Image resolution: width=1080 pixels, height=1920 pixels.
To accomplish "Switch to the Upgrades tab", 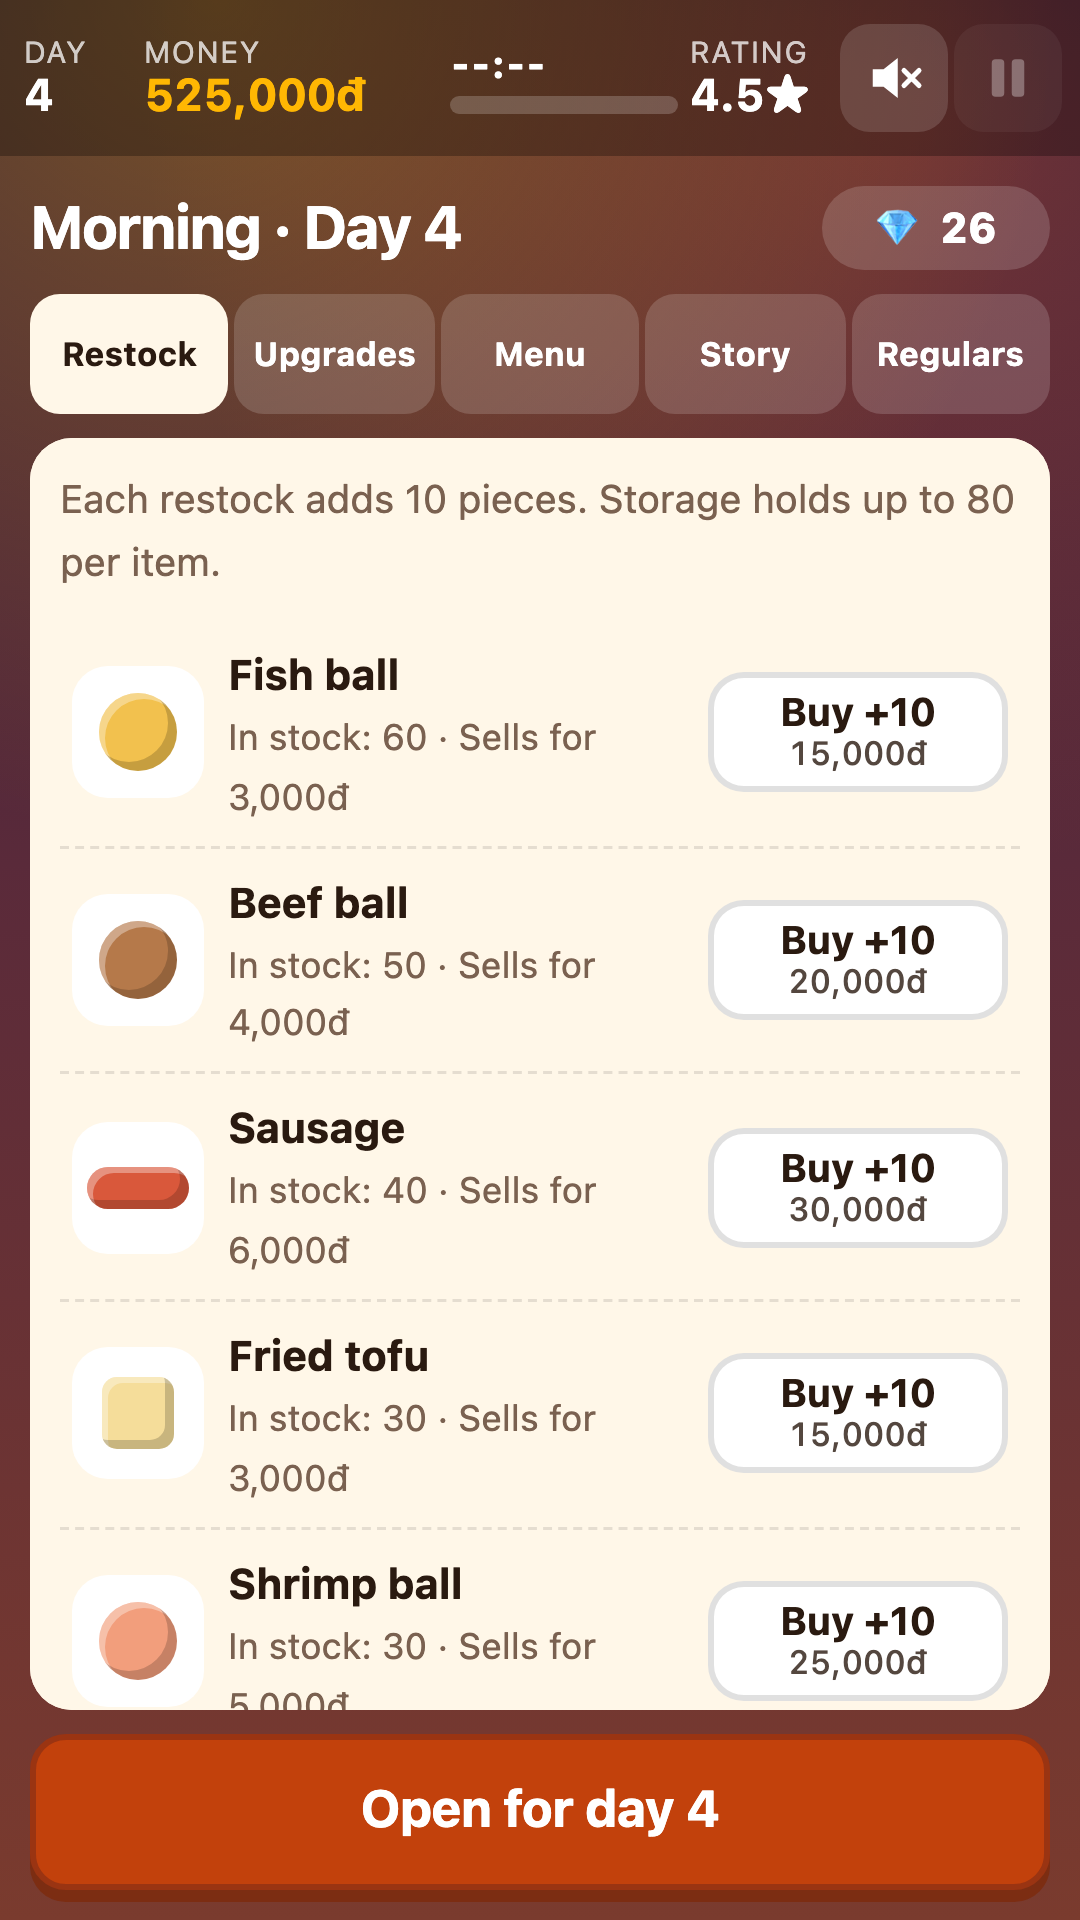I will [335, 354].
